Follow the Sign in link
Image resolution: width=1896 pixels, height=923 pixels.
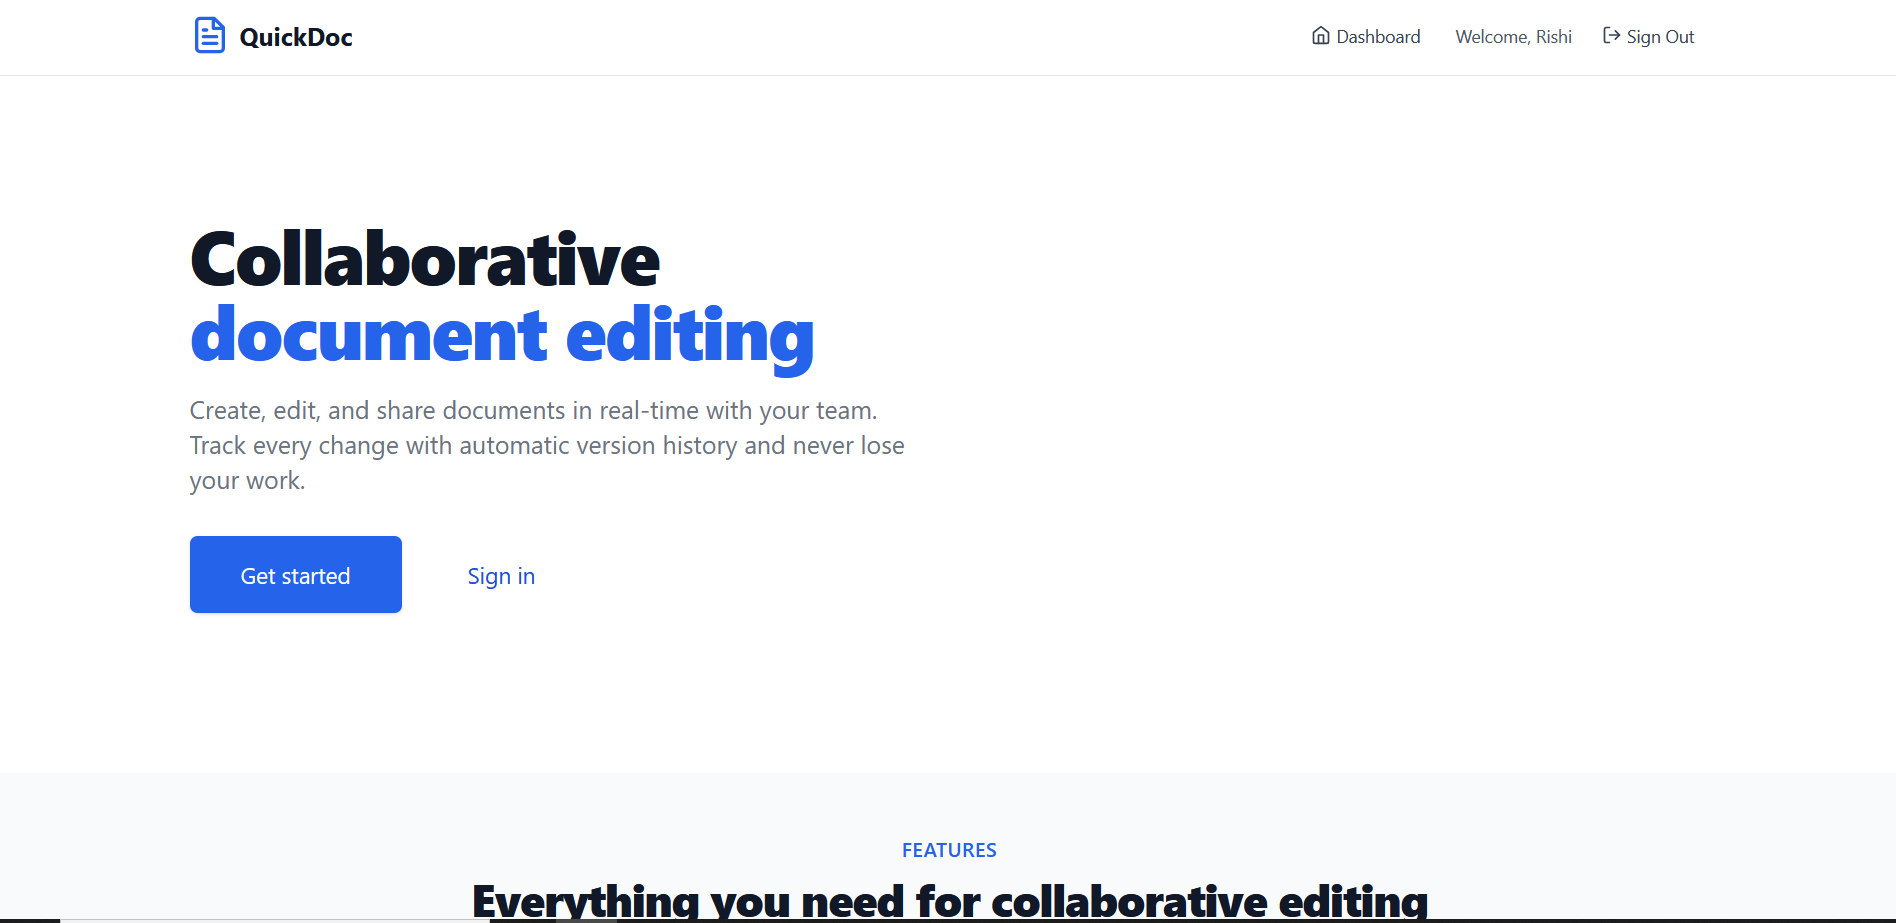tap(501, 576)
